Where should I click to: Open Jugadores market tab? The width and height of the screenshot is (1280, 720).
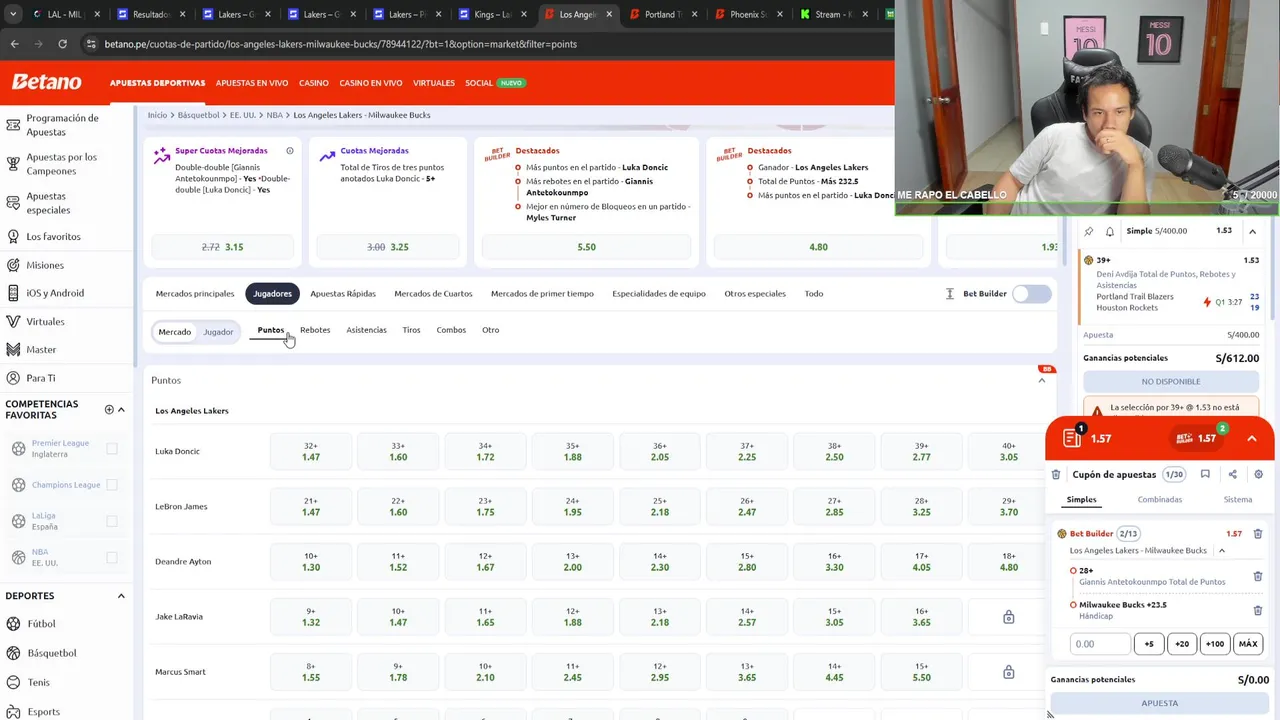pyautogui.click(x=272, y=294)
